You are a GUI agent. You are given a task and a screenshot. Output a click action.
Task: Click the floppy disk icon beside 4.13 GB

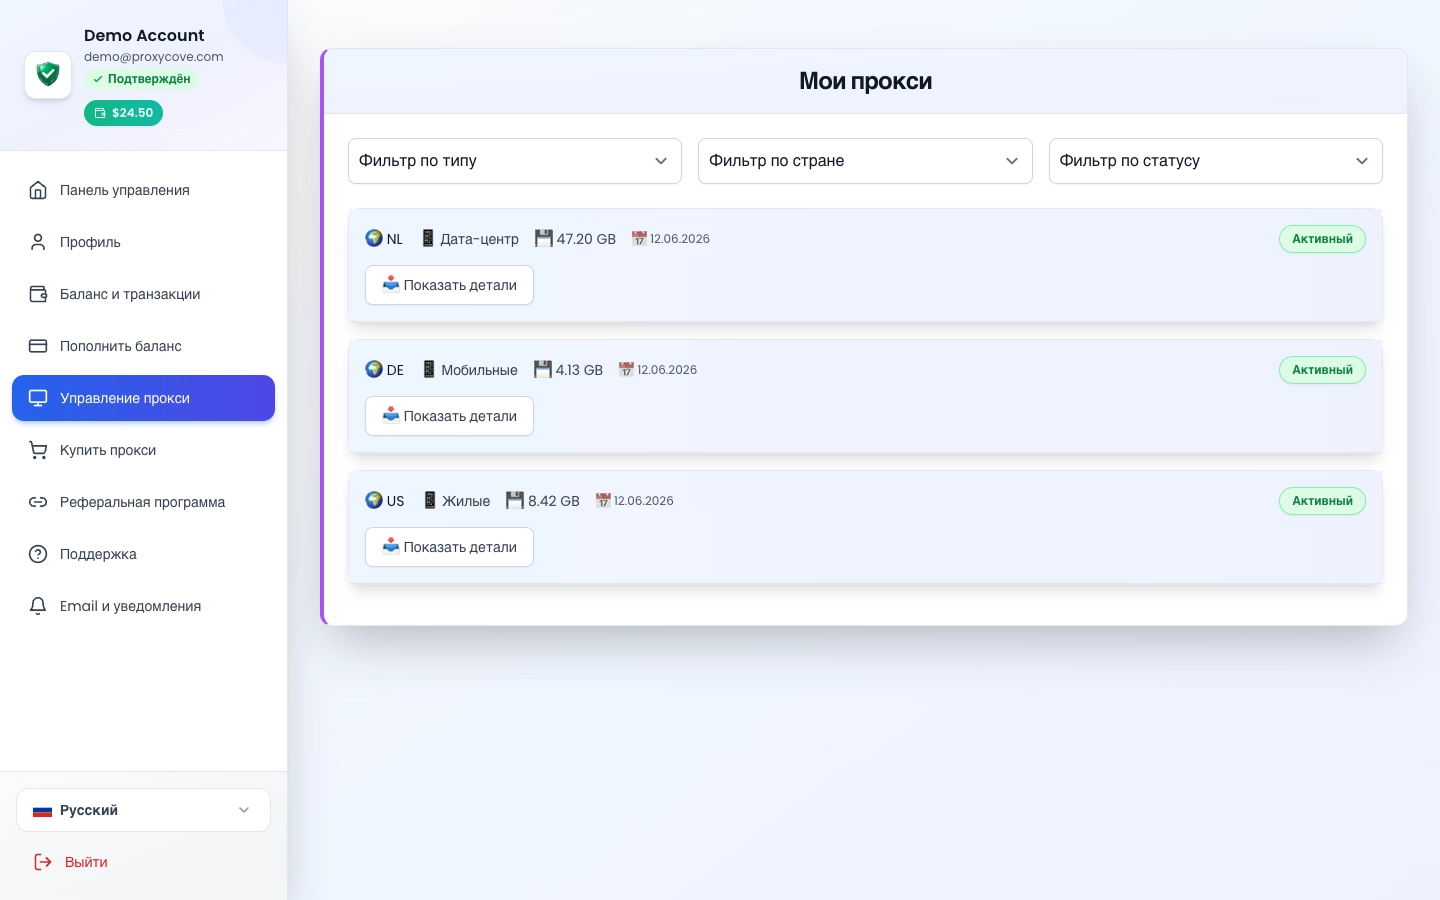pos(543,369)
